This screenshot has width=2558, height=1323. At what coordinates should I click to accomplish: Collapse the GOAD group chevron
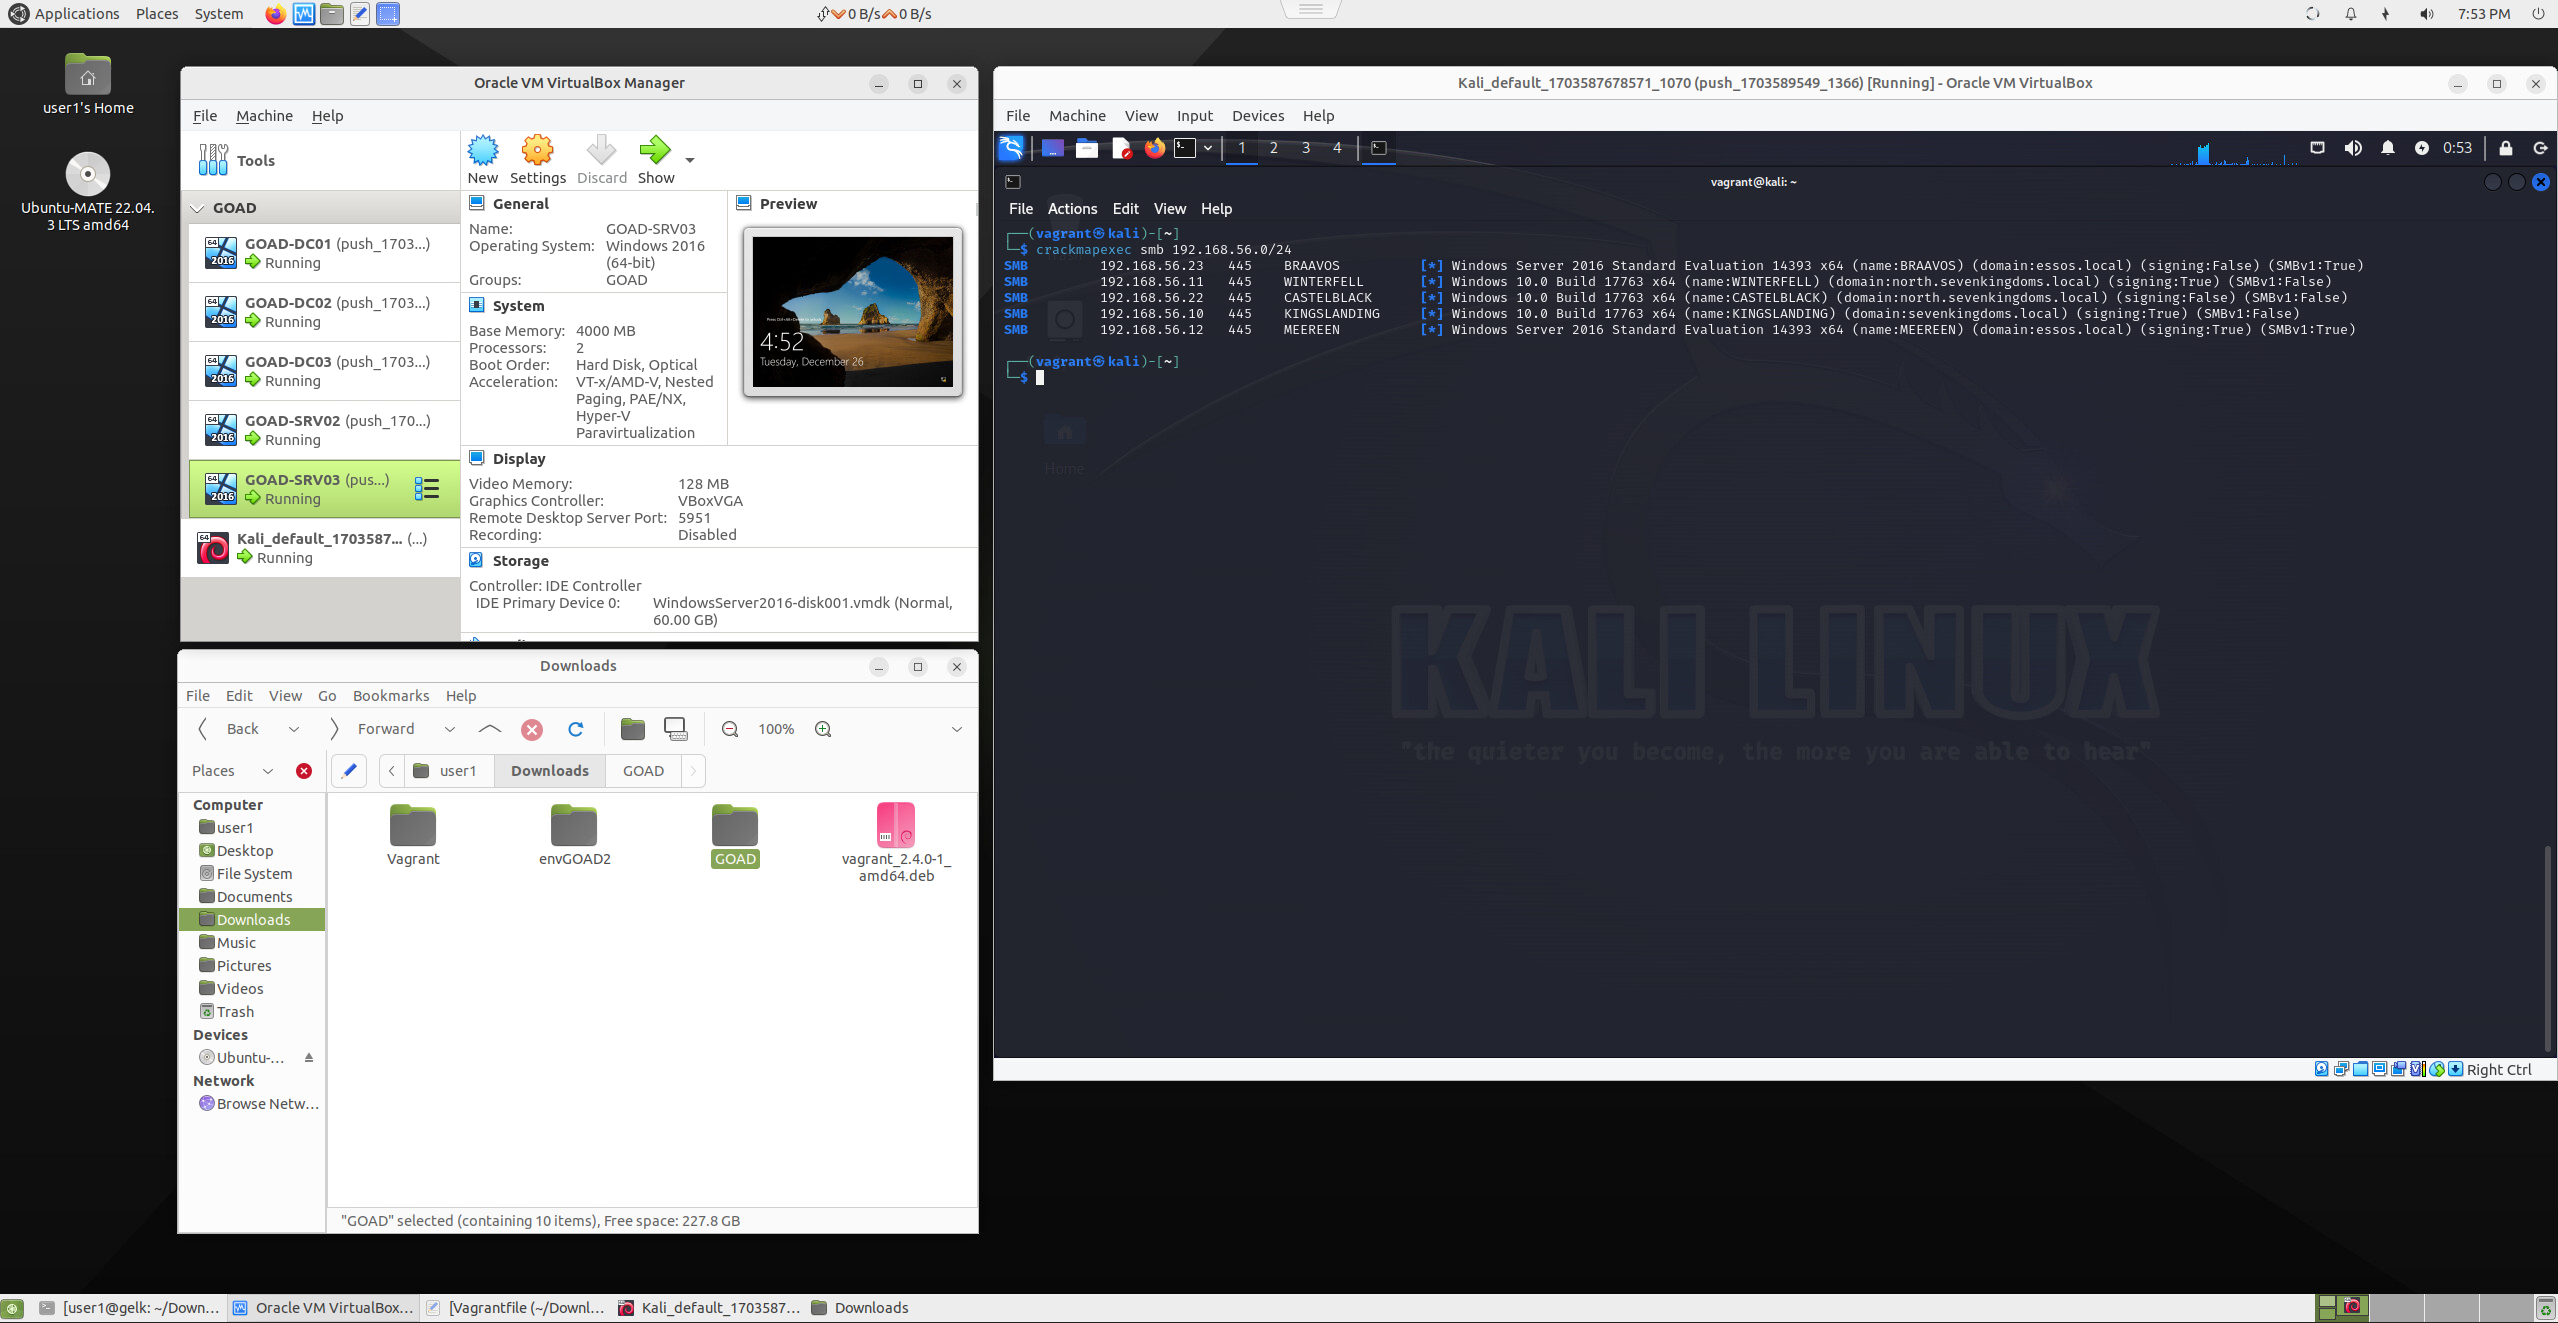(198, 208)
